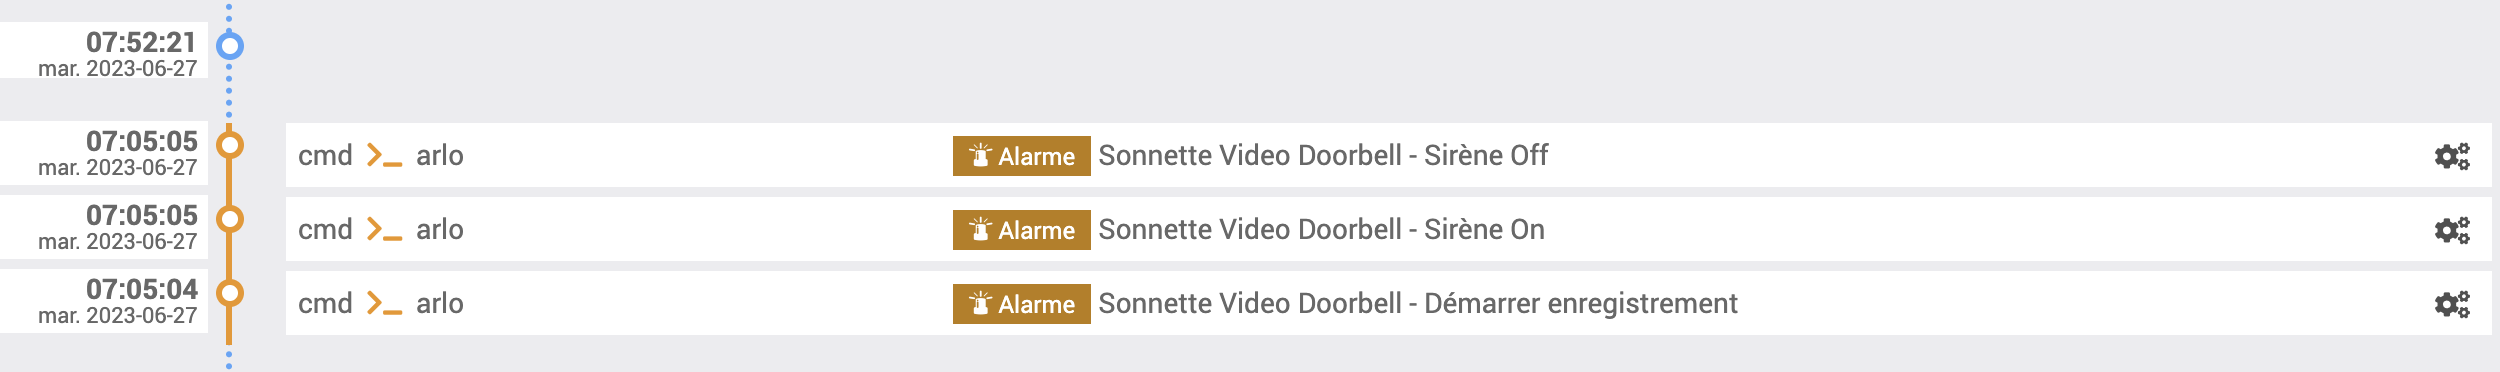
Task: Click command prompt icon in Démarrer enregistrement row
Action: pos(384,303)
